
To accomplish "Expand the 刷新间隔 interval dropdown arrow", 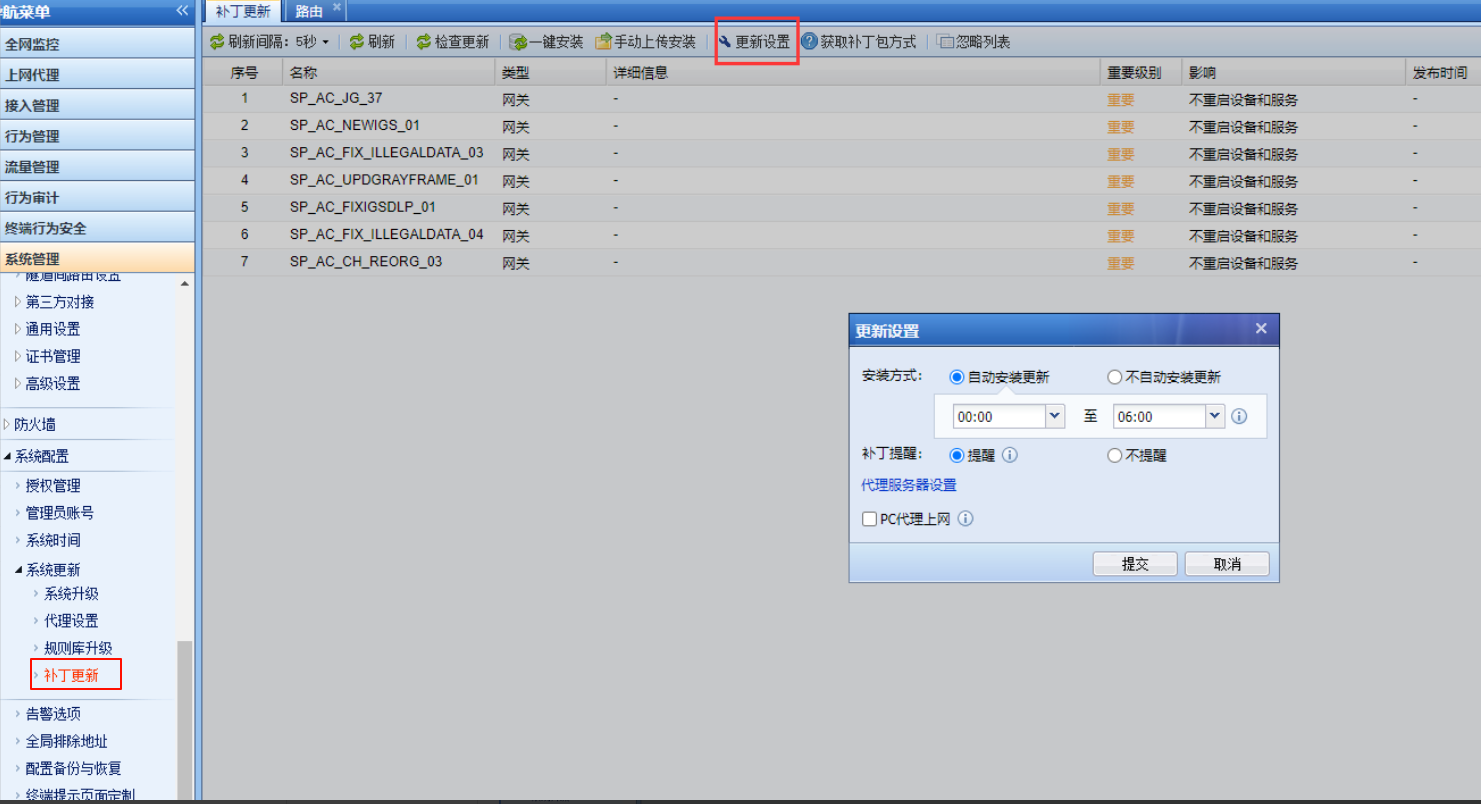I will (x=326, y=42).
